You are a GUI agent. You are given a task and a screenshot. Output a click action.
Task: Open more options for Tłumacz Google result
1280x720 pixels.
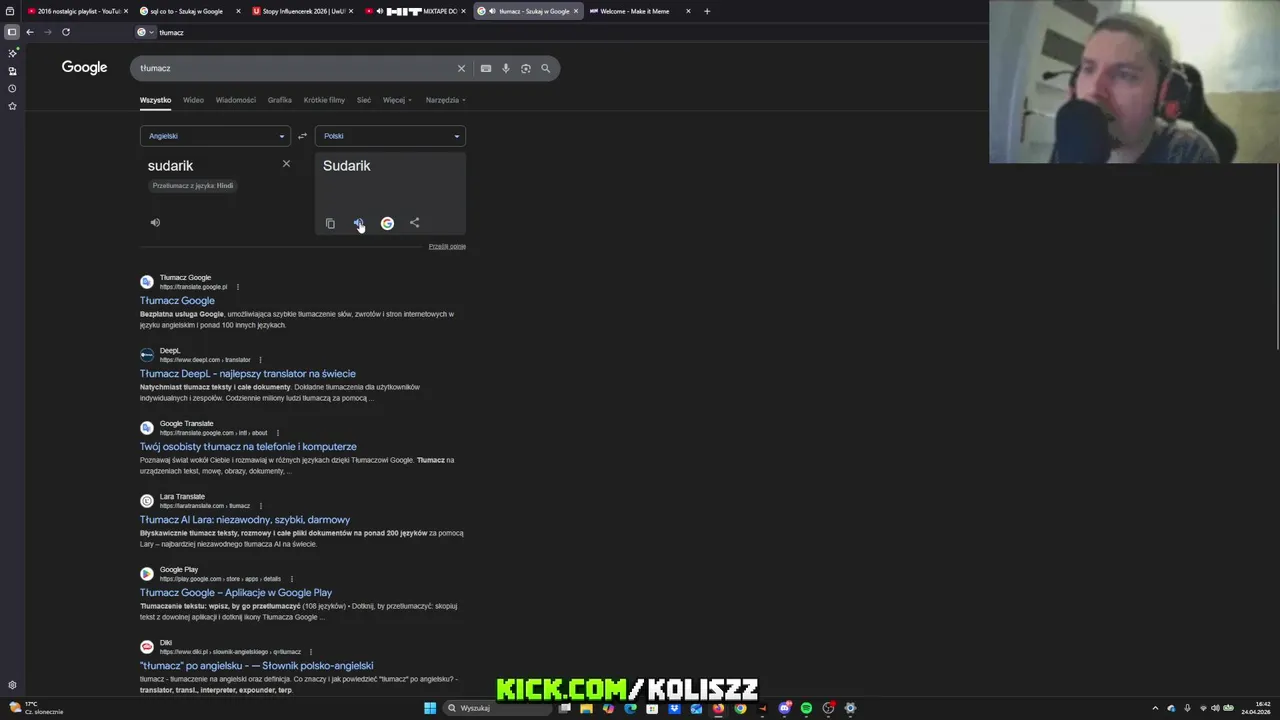tap(237, 287)
